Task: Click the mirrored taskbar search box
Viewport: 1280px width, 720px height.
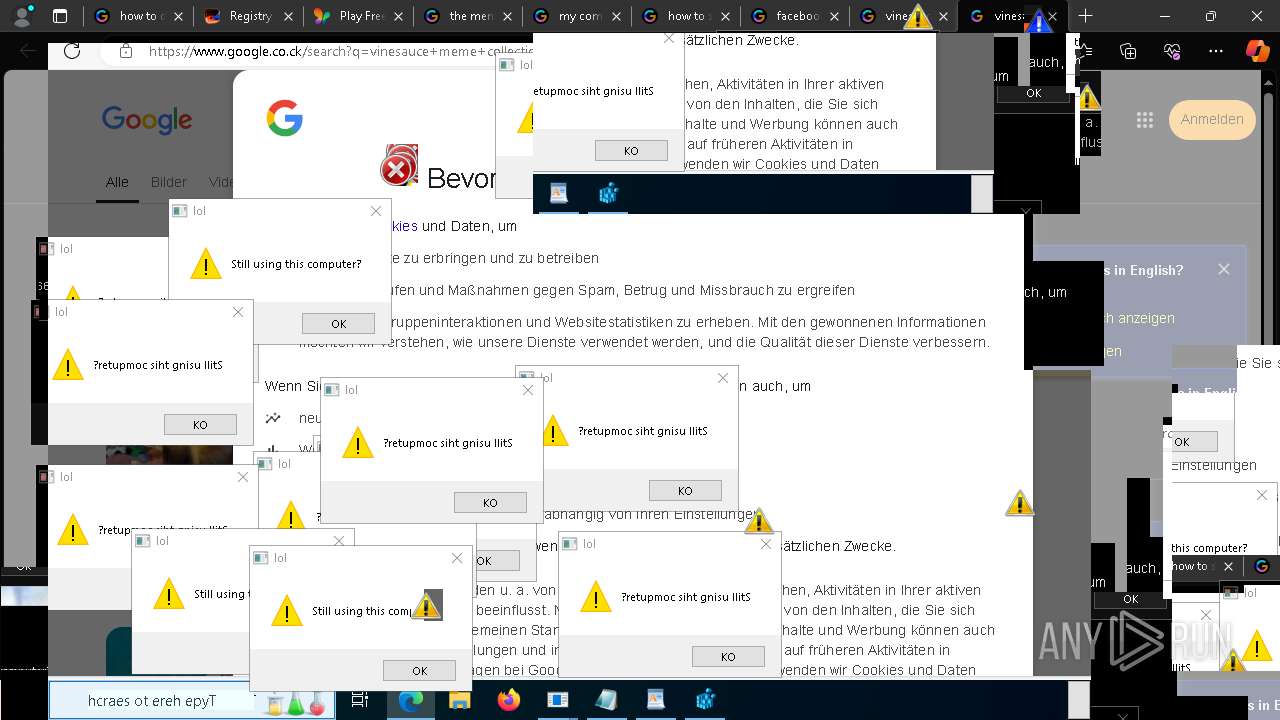Action: [190, 701]
